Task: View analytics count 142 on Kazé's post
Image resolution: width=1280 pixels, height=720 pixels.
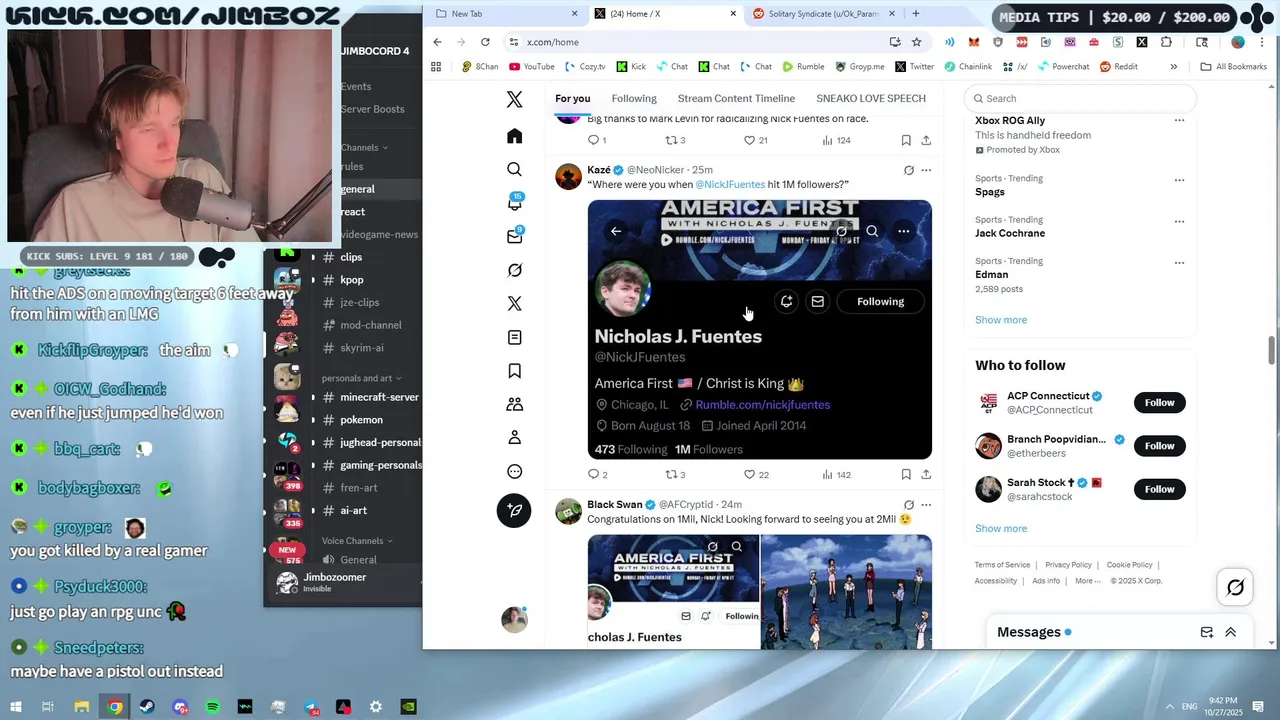Action: pos(836,474)
